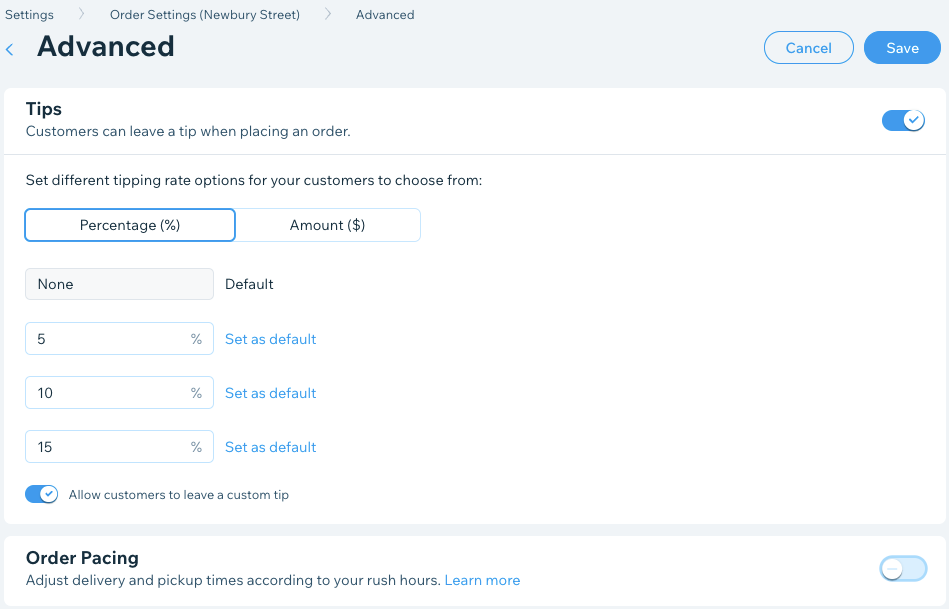
Task: Select the Percentage (%) tab
Action: (130, 225)
